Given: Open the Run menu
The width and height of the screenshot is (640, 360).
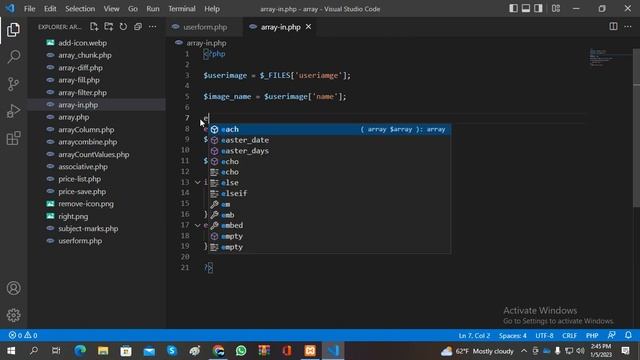Looking at the screenshot, I should [153, 9].
